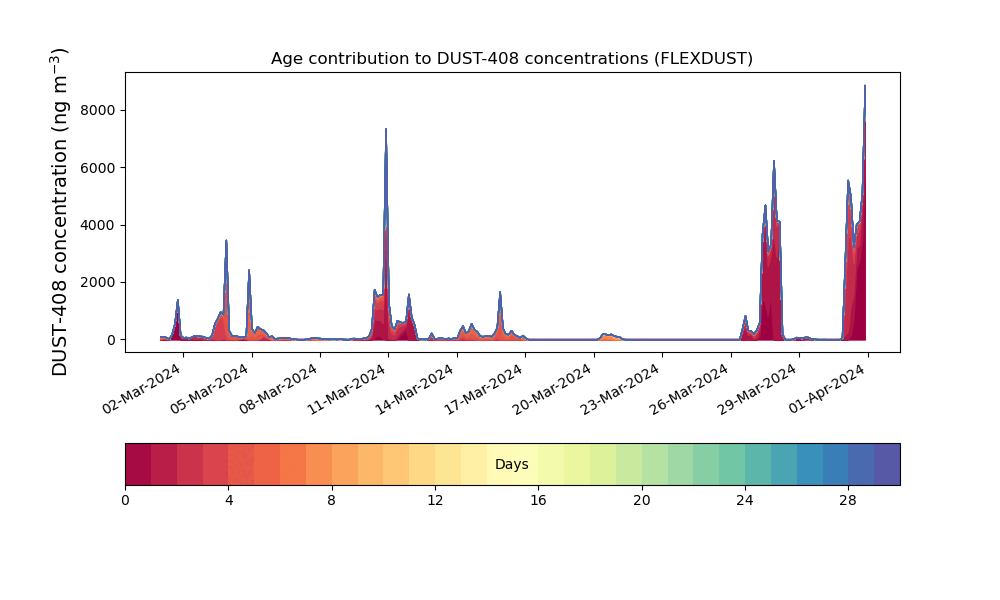Click the chart title 'Age contribution to DUST-408 concentrations (FLEXDUST)'
Image resolution: width=1000 pixels, height=600 pixels.
[x=511, y=59]
